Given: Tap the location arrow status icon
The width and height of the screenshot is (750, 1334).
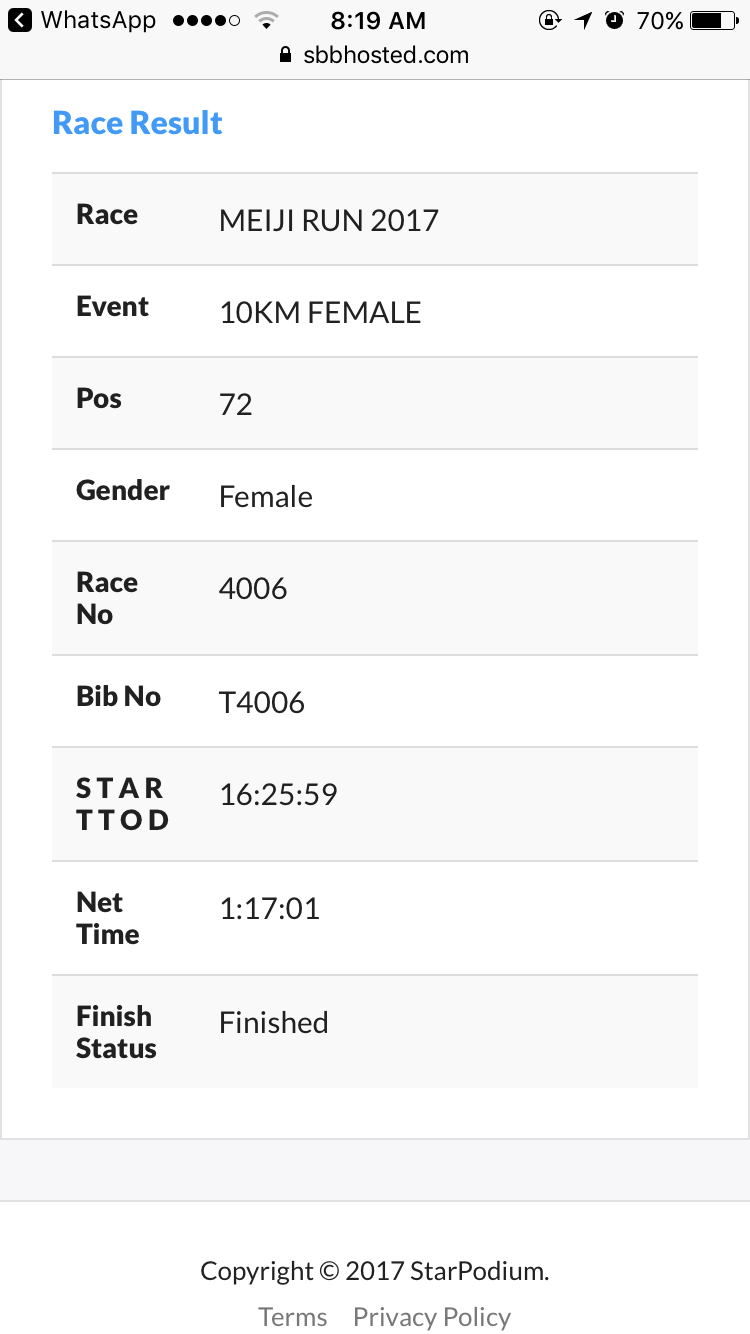Looking at the screenshot, I should tap(583, 20).
